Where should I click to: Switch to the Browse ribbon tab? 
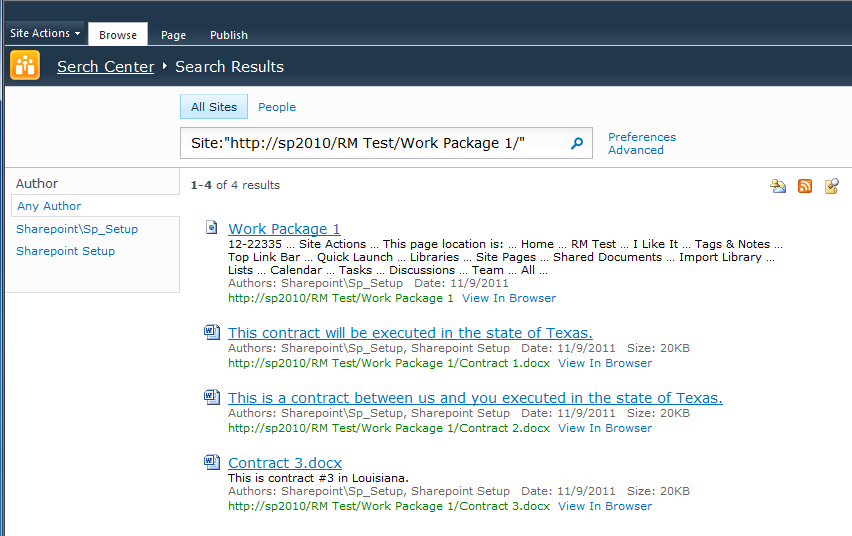[x=118, y=35]
